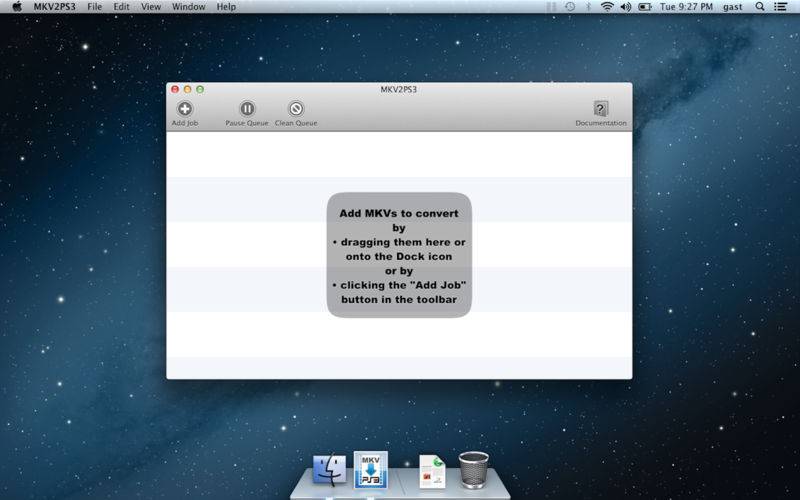Click the volume speaker icon
This screenshot has height=500, width=800.
click(626, 7)
